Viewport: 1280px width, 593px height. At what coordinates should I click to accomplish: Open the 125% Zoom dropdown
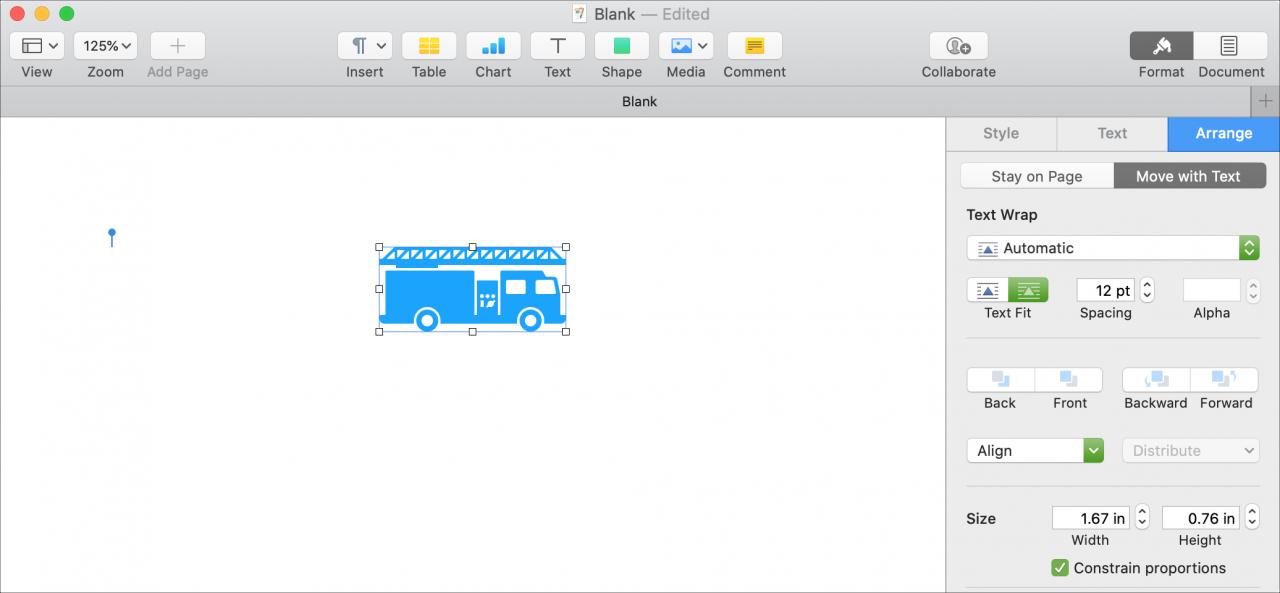[105, 46]
